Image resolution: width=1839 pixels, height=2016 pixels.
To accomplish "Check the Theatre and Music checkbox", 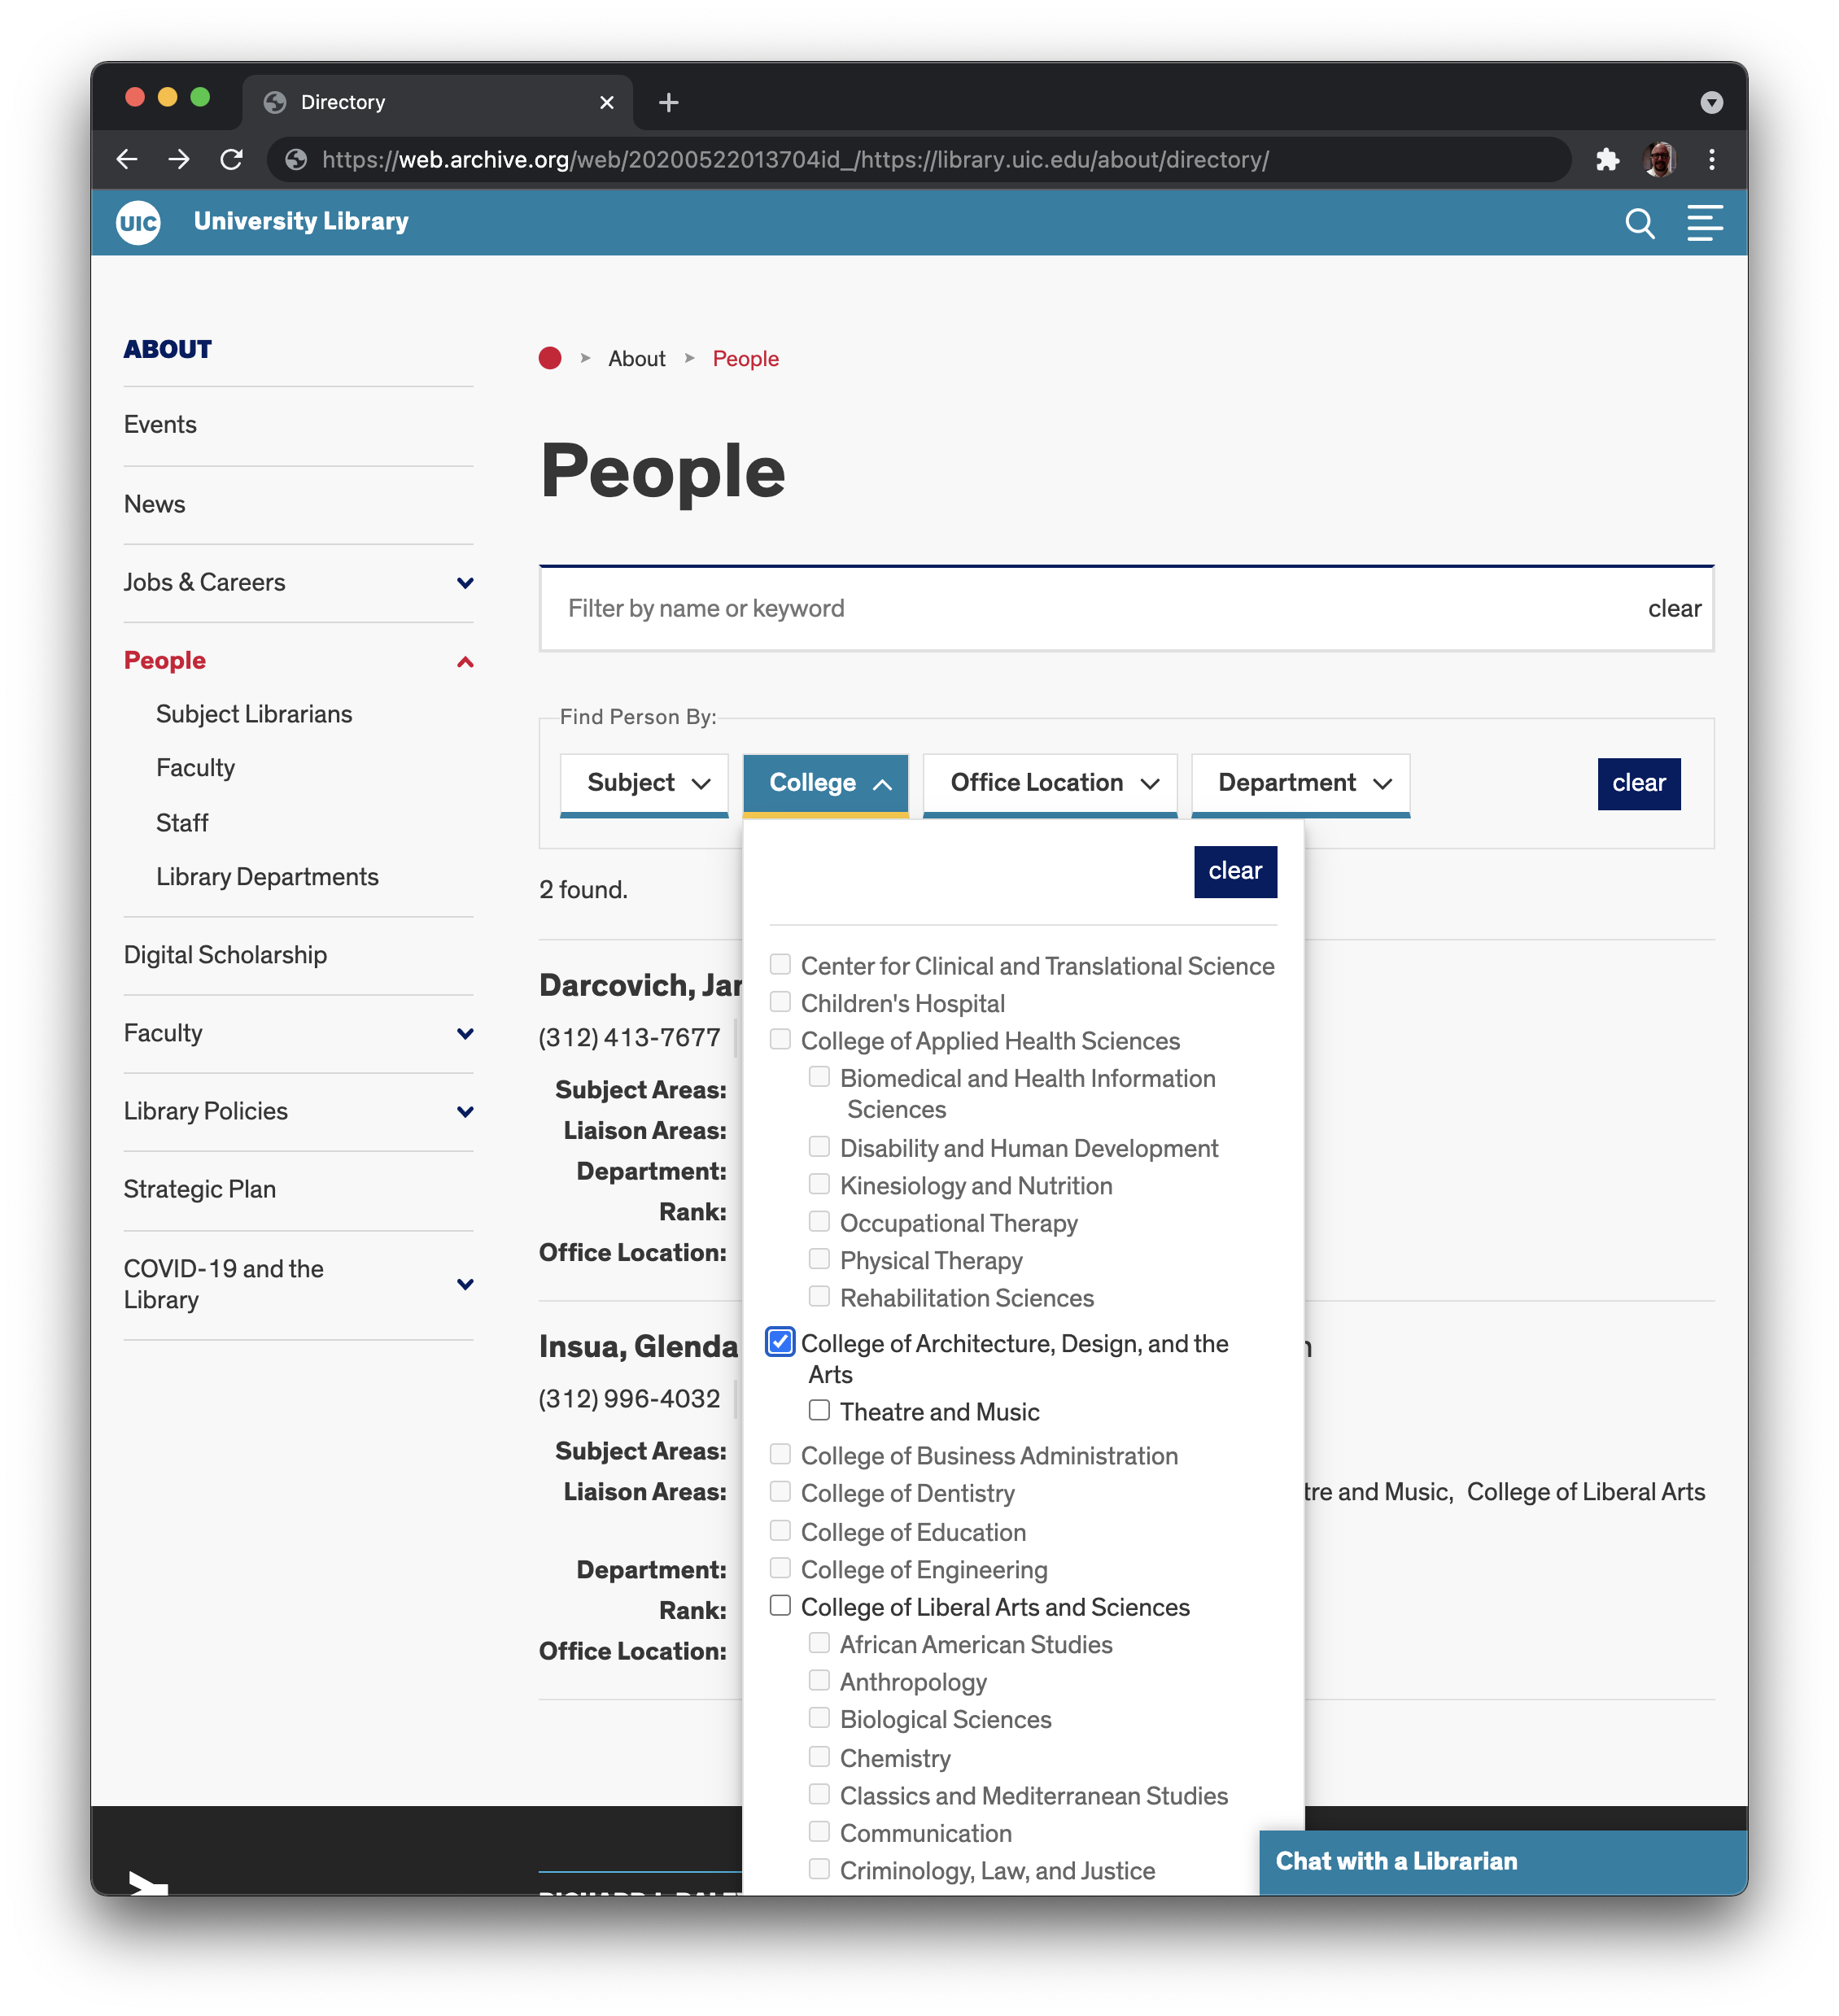I will (819, 1410).
